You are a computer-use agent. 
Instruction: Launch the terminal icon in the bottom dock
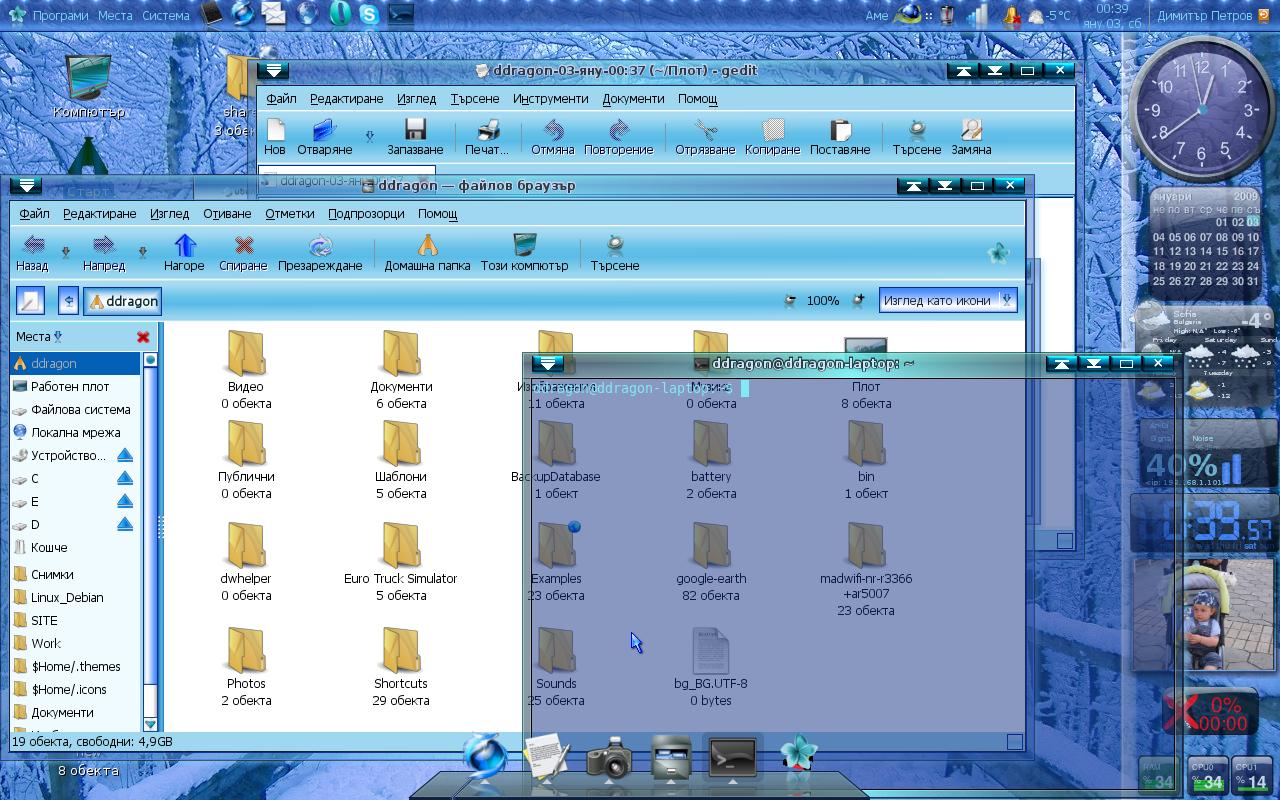pyautogui.click(x=733, y=758)
